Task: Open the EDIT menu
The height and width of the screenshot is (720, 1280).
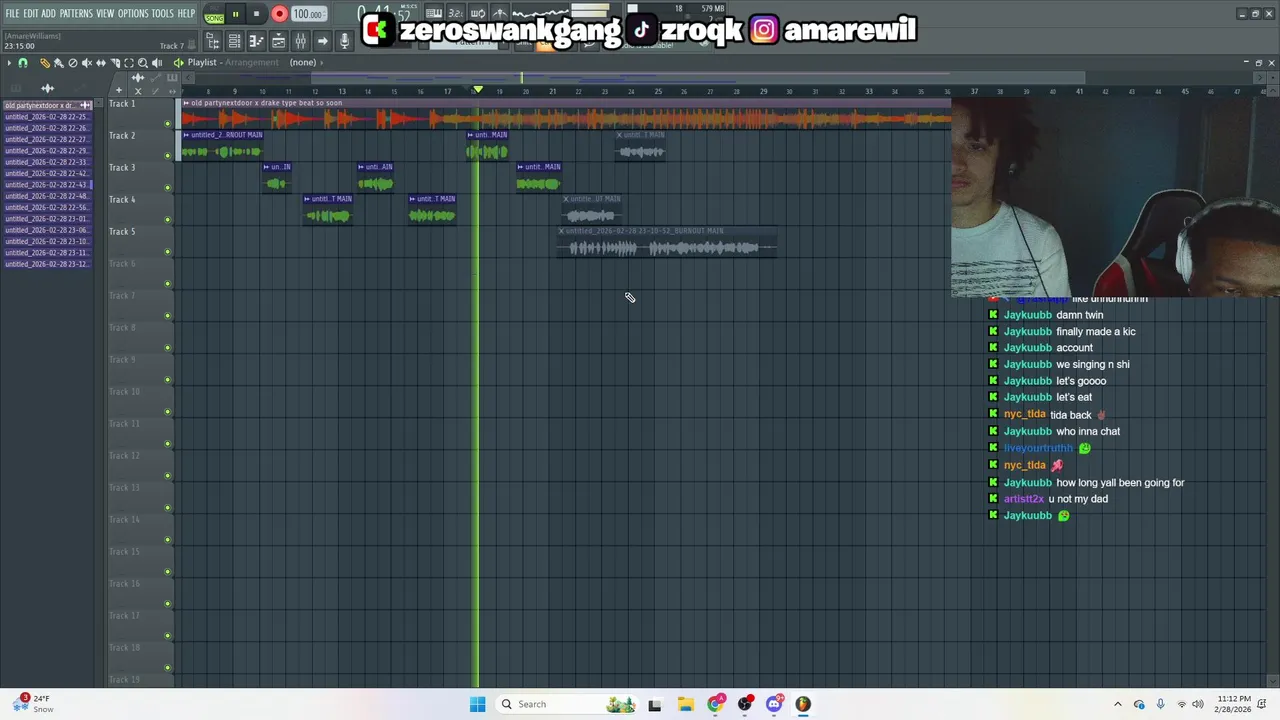Action: [x=31, y=14]
